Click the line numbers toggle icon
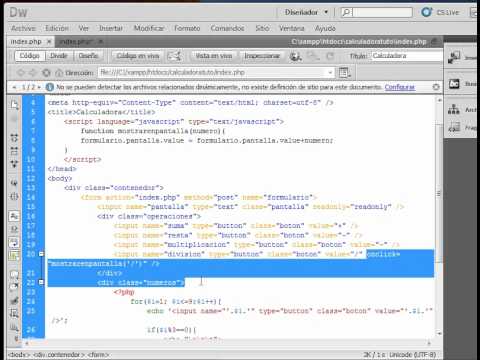This screenshot has width=480, height=360. coord(14,216)
